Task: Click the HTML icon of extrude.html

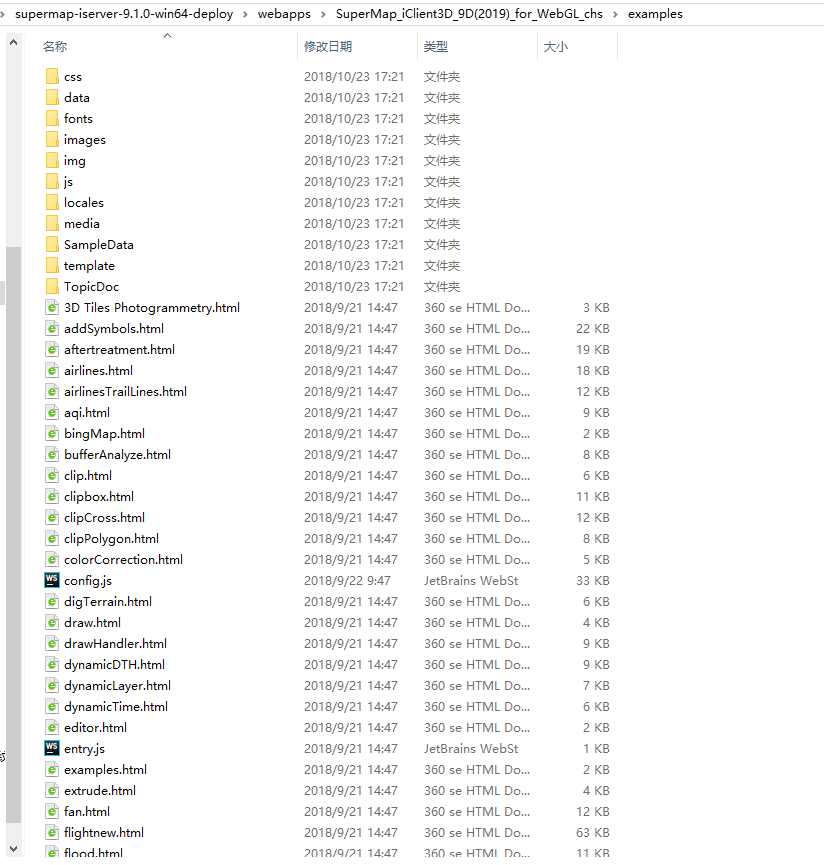Action: [52, 790]
